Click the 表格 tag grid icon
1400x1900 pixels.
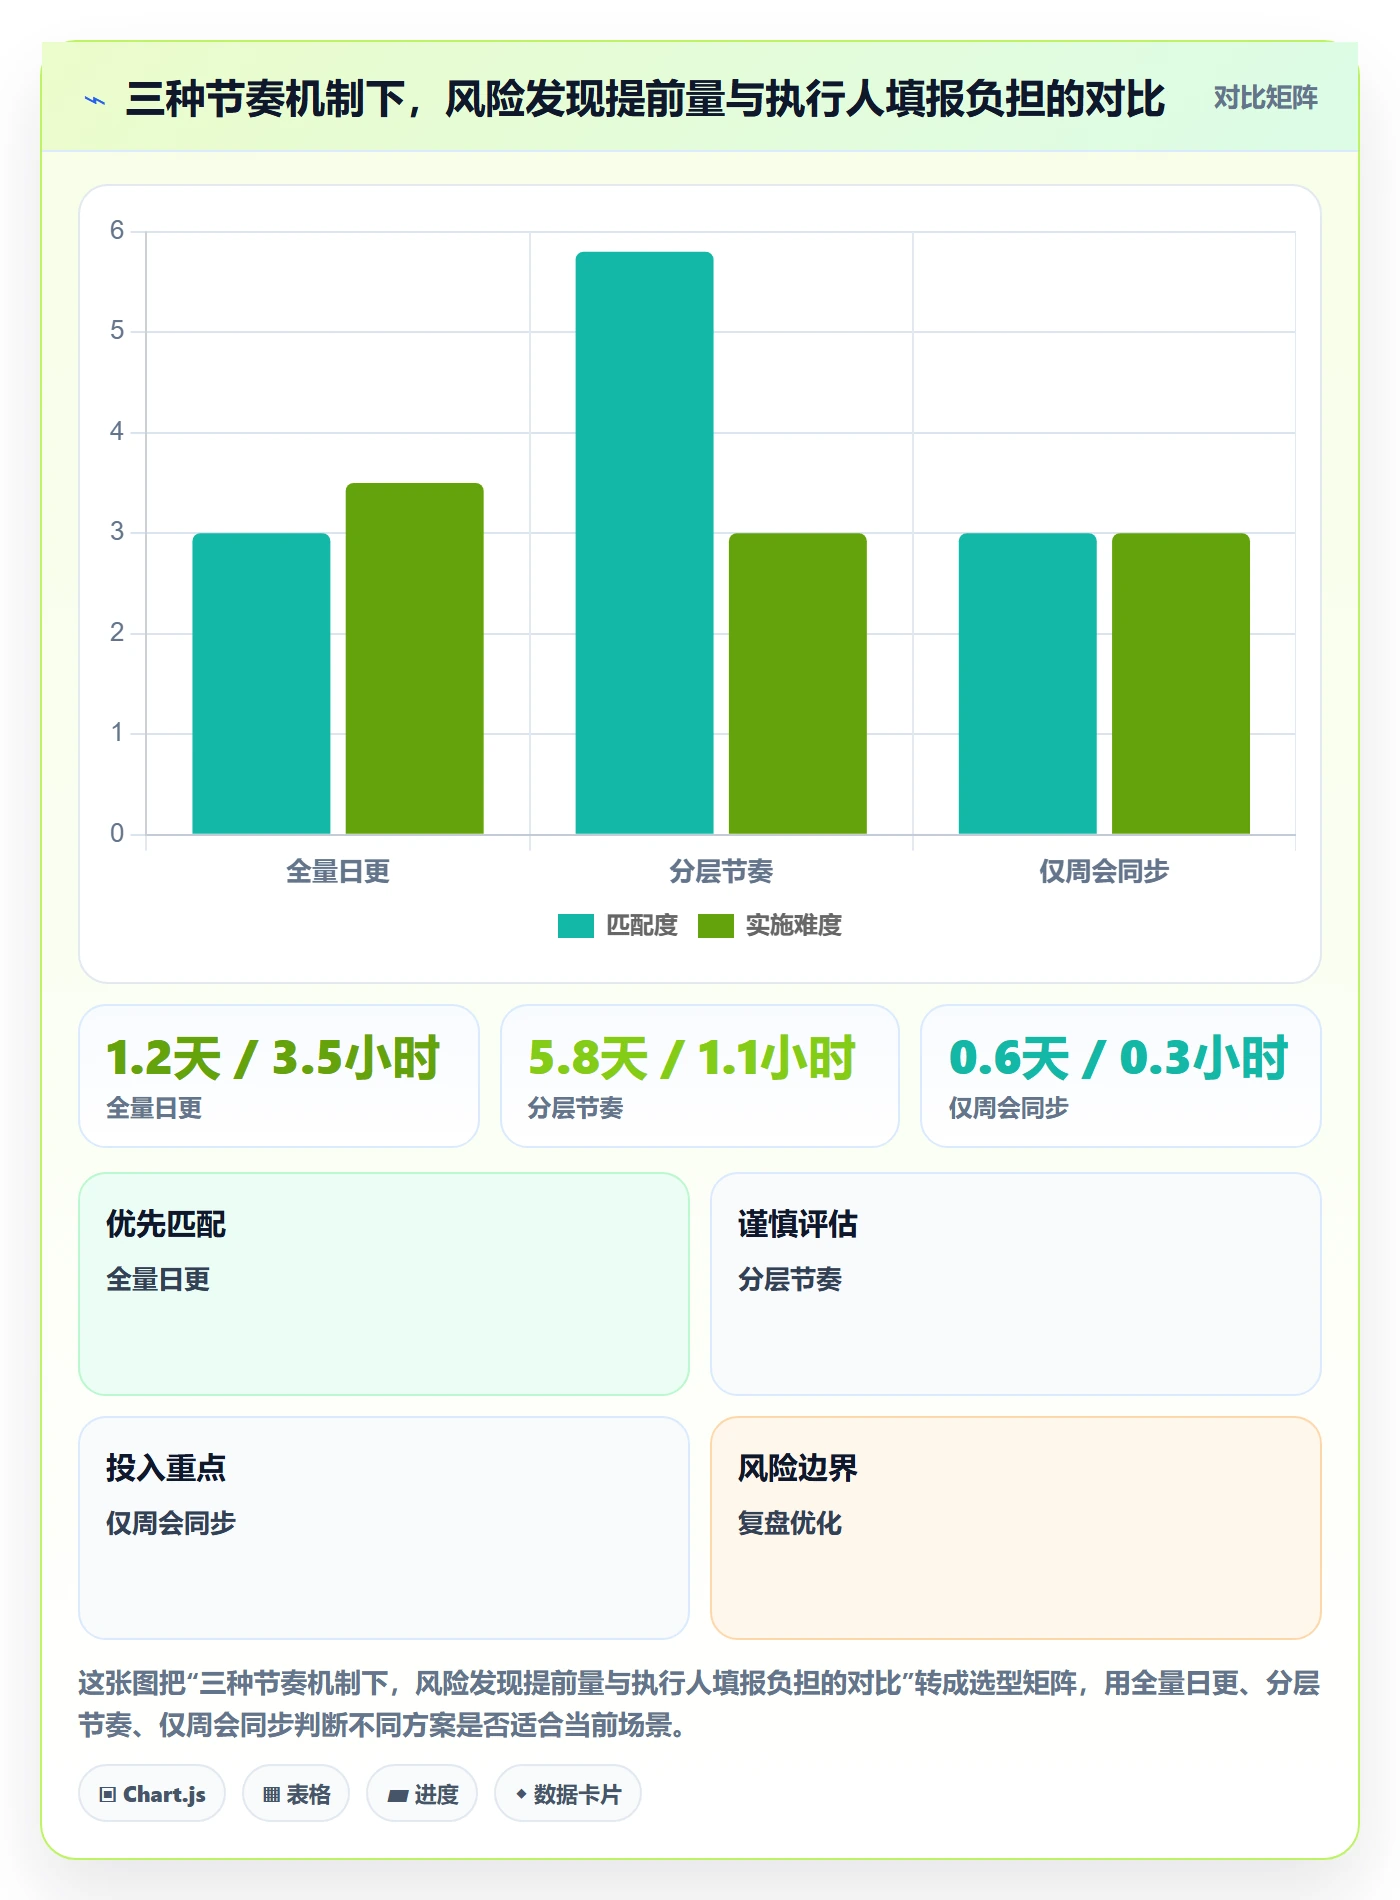(272, 1795)
